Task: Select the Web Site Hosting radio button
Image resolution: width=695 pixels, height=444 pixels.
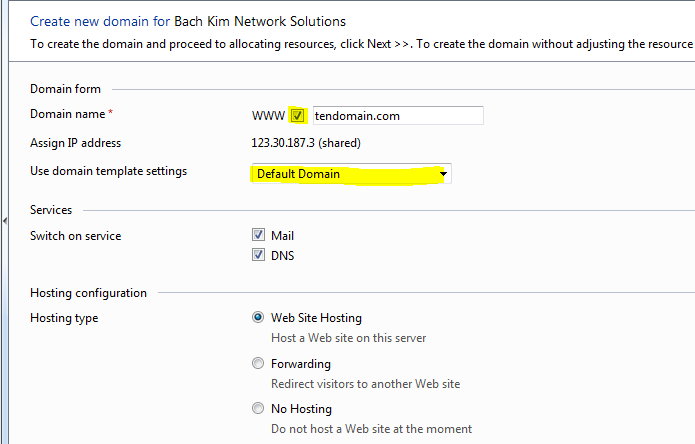Action: tap(259, 318)
